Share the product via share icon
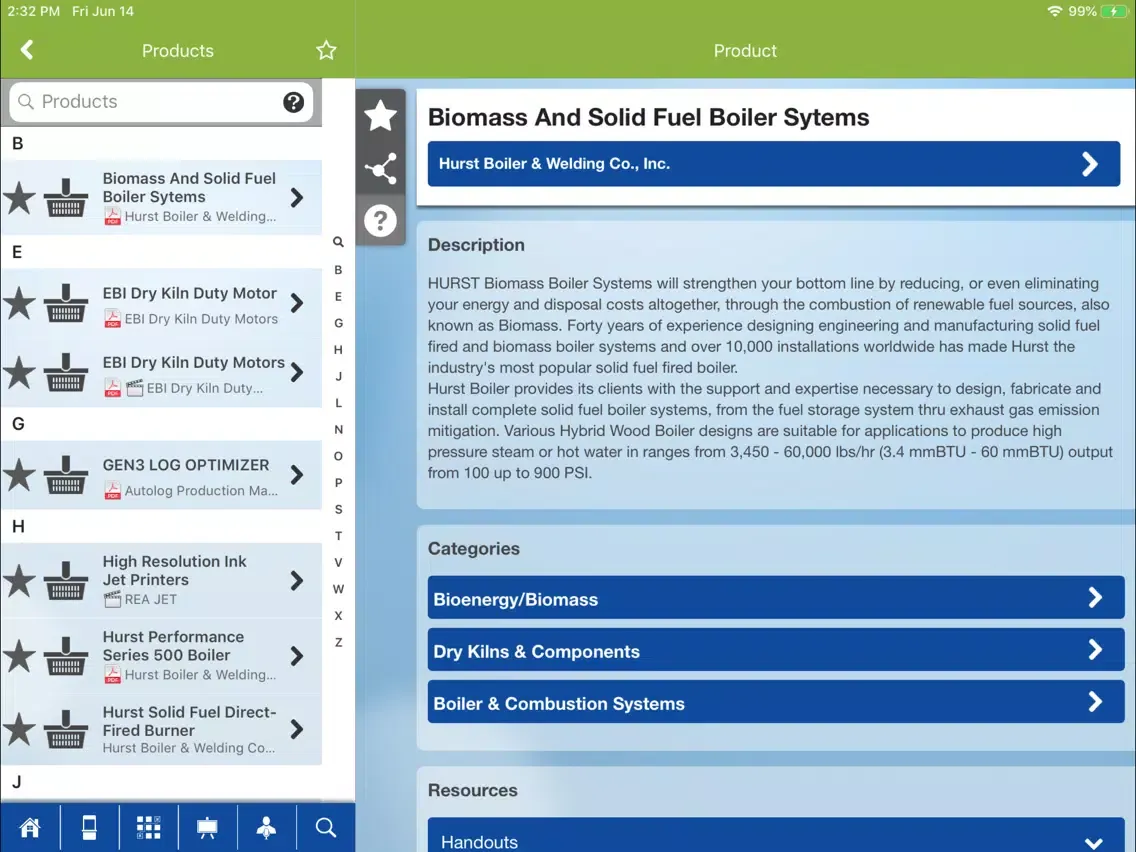 [380, 168]
